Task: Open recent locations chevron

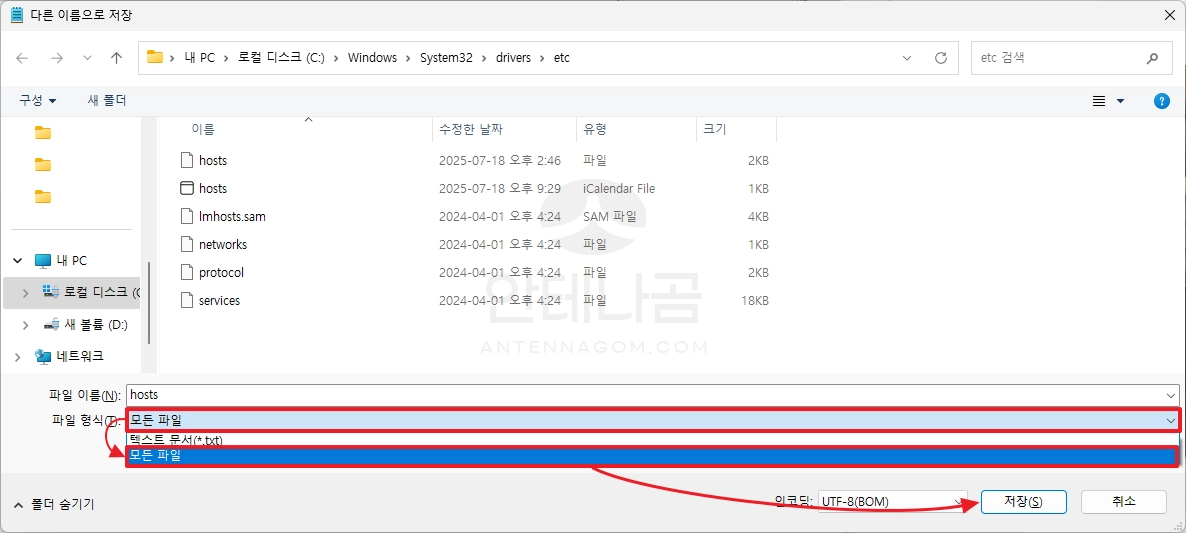Action: click(x=87, y=57)
